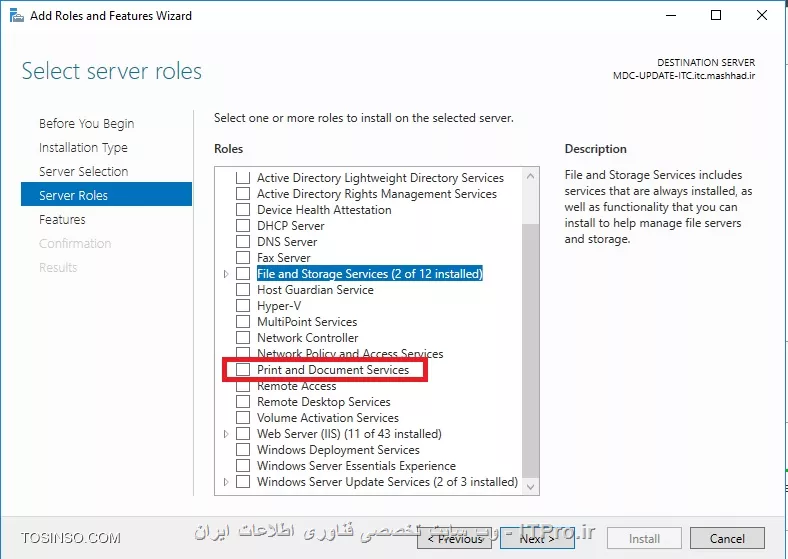788x559 pixels.
Task: Open the Features step
Action: coord(62,220)
